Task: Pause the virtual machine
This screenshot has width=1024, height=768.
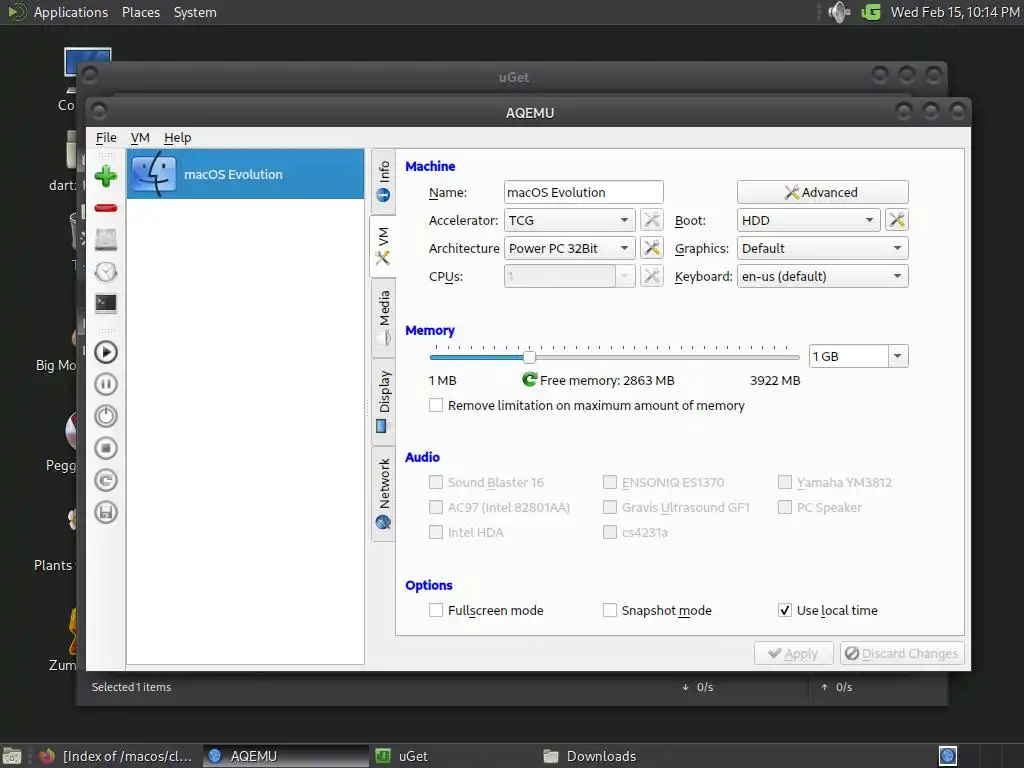Action: [106, 384]
